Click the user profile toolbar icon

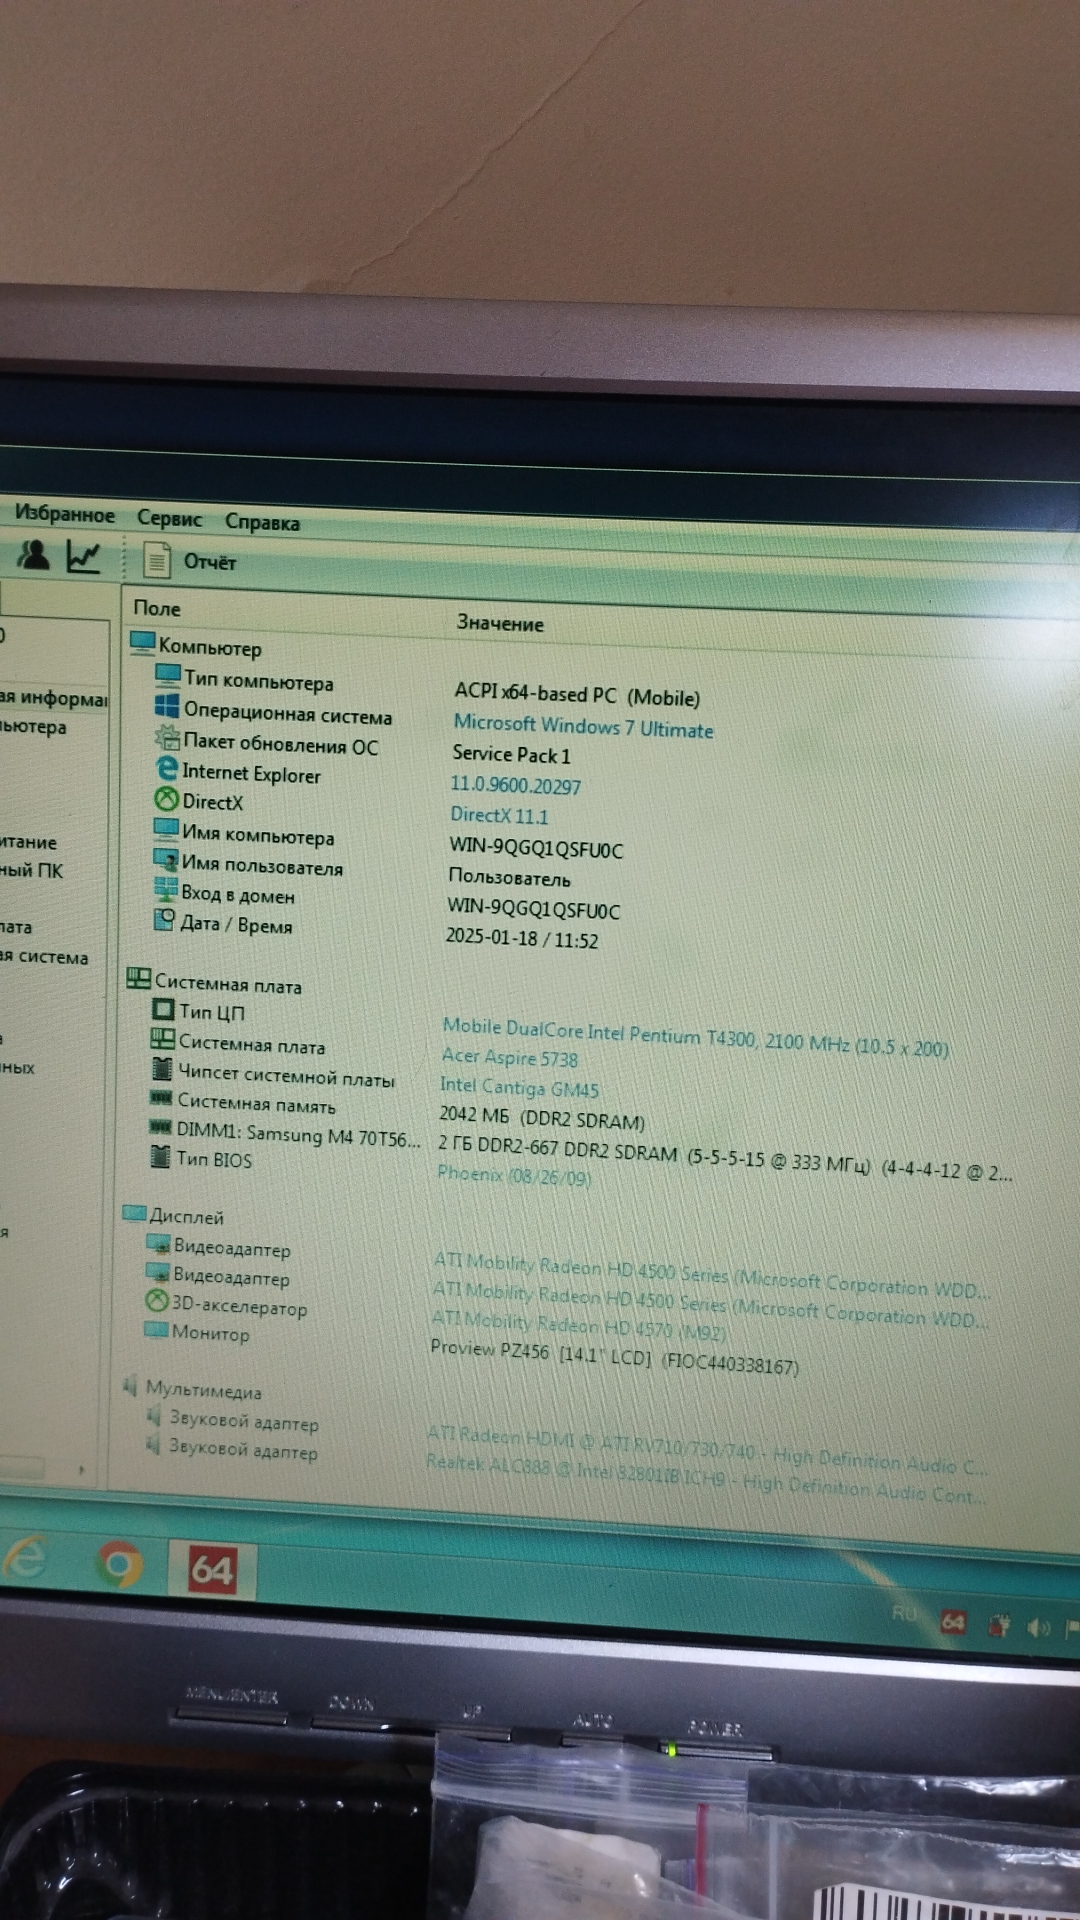[34, 554]
